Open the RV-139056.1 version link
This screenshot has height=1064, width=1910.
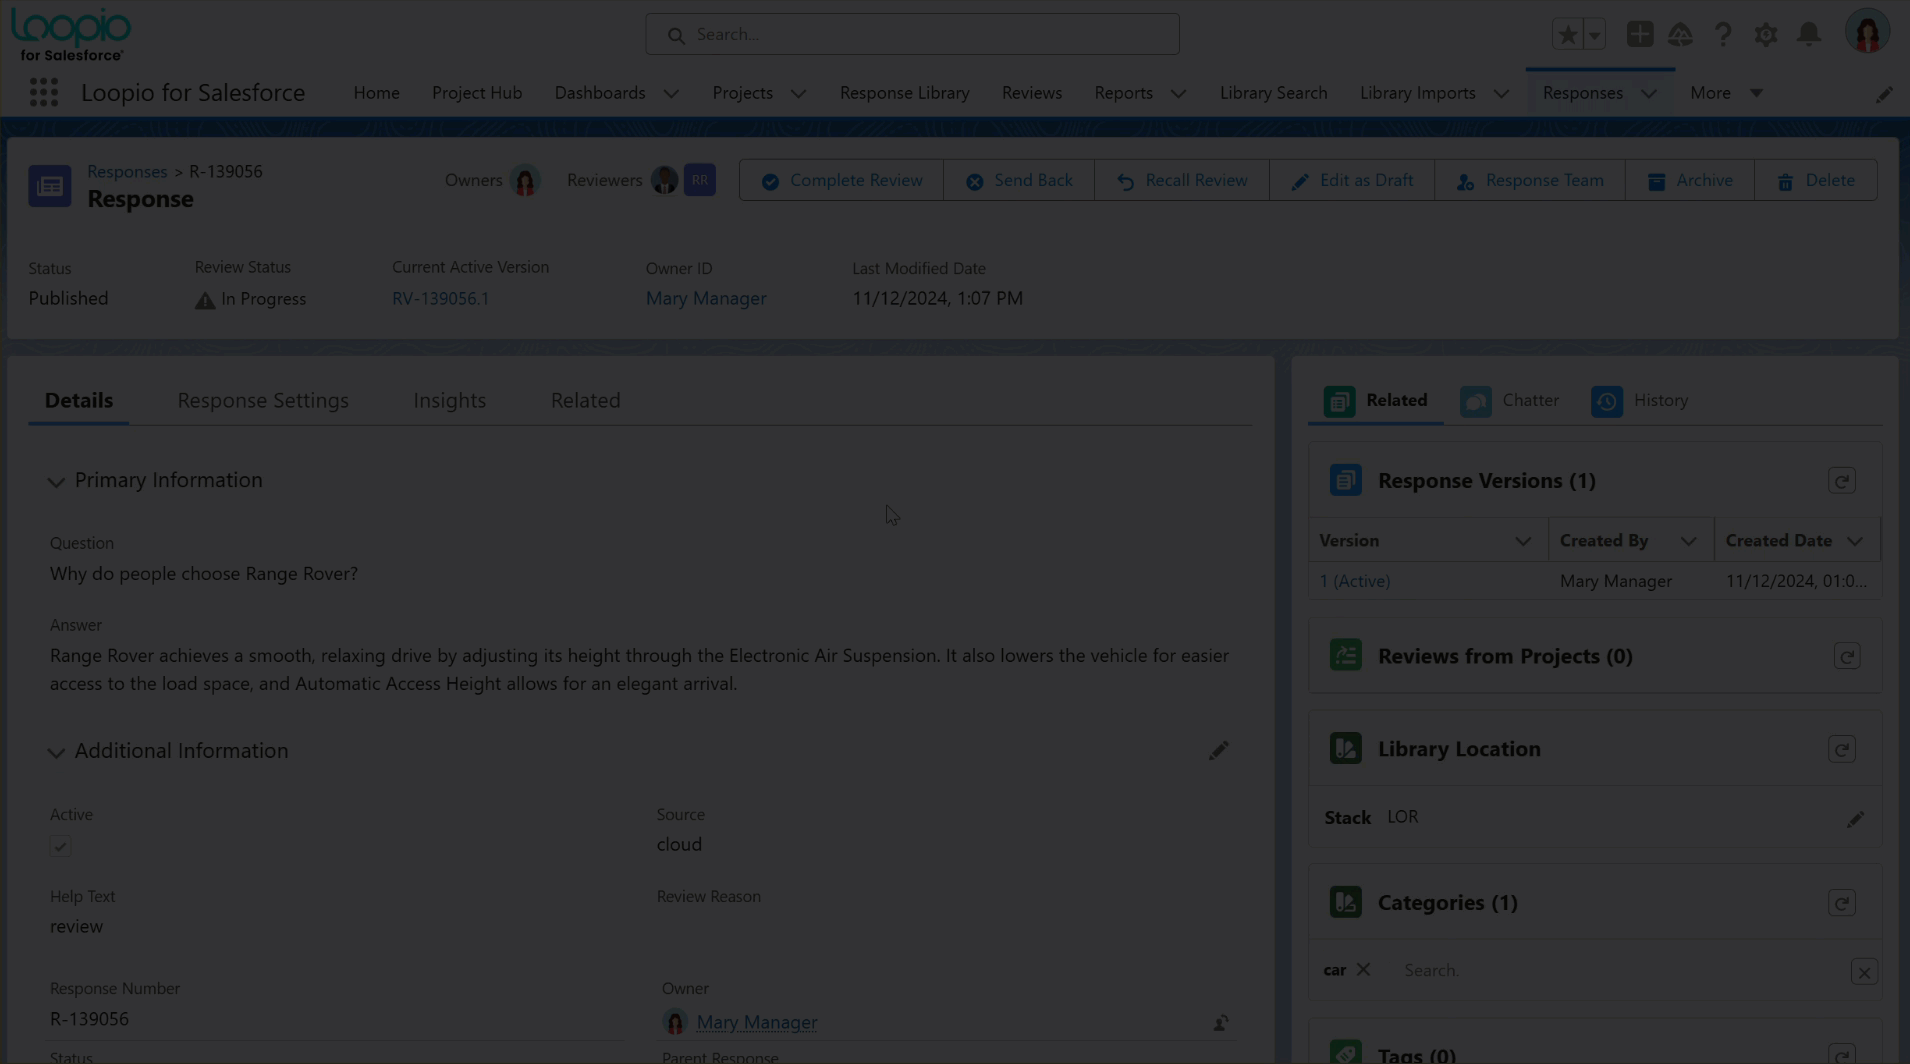pos(441,299)
